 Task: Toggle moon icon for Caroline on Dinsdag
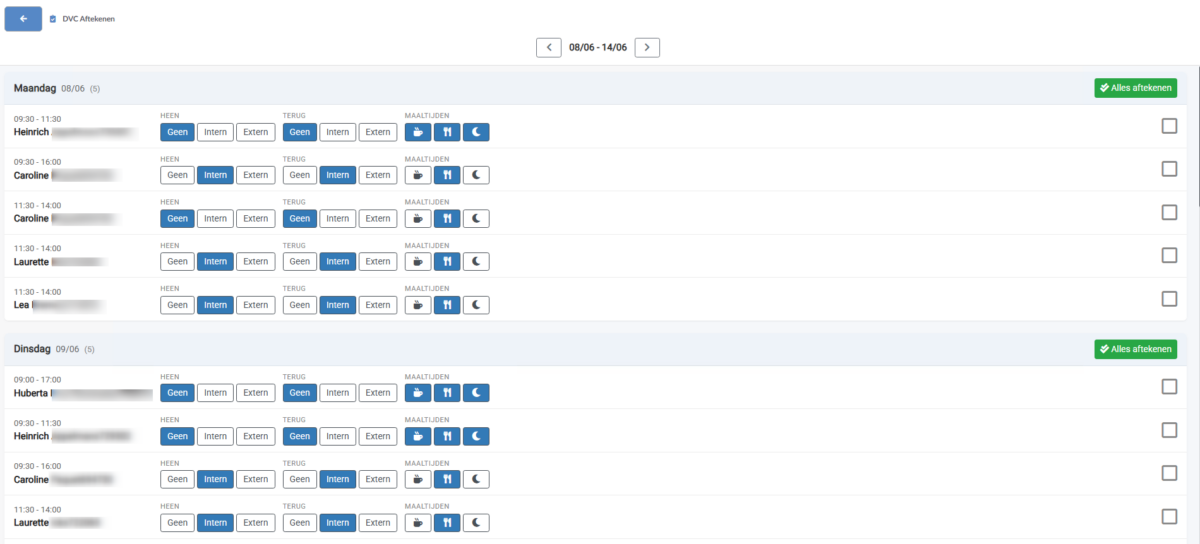point(476,479)
